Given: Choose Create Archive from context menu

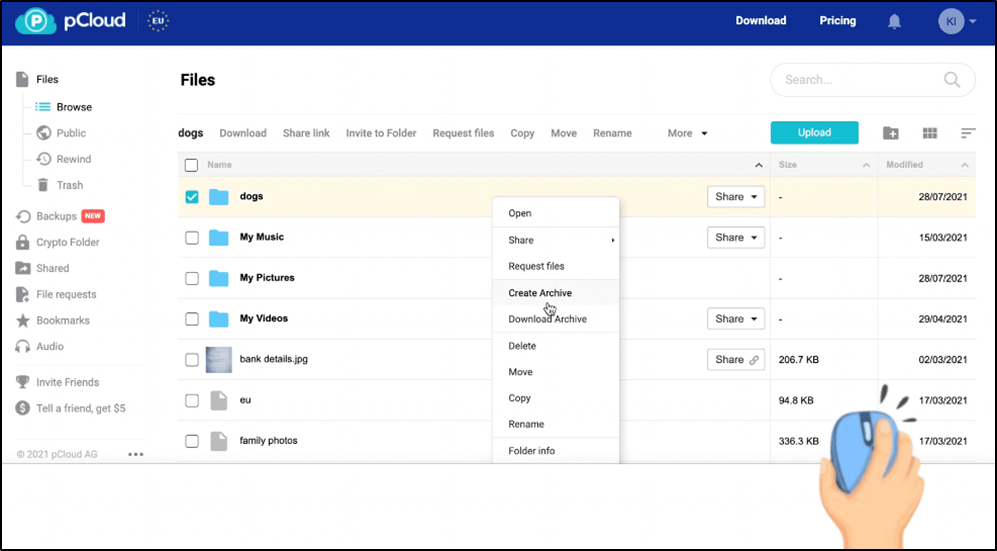Looking at the screenshot, I should 540,293.
